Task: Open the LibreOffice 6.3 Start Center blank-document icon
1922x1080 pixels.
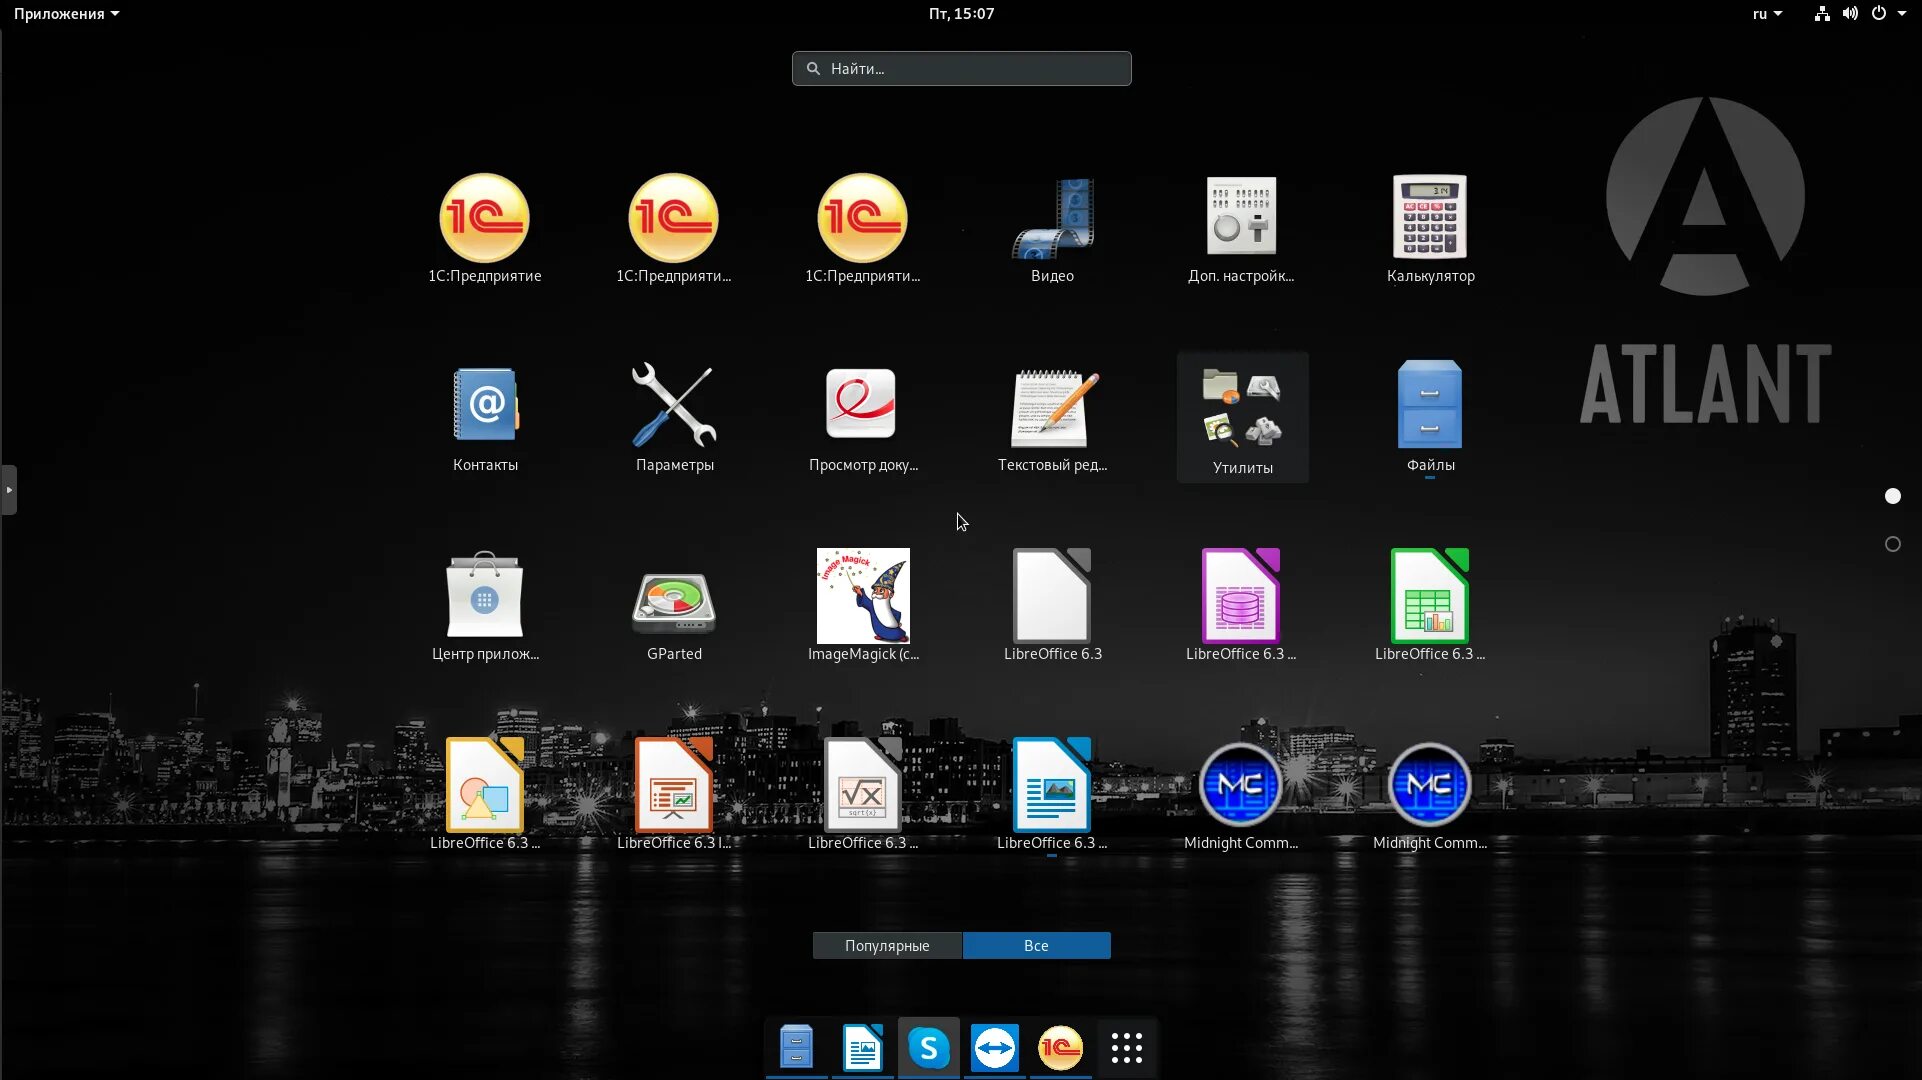Action: [x=1052, y=607]
